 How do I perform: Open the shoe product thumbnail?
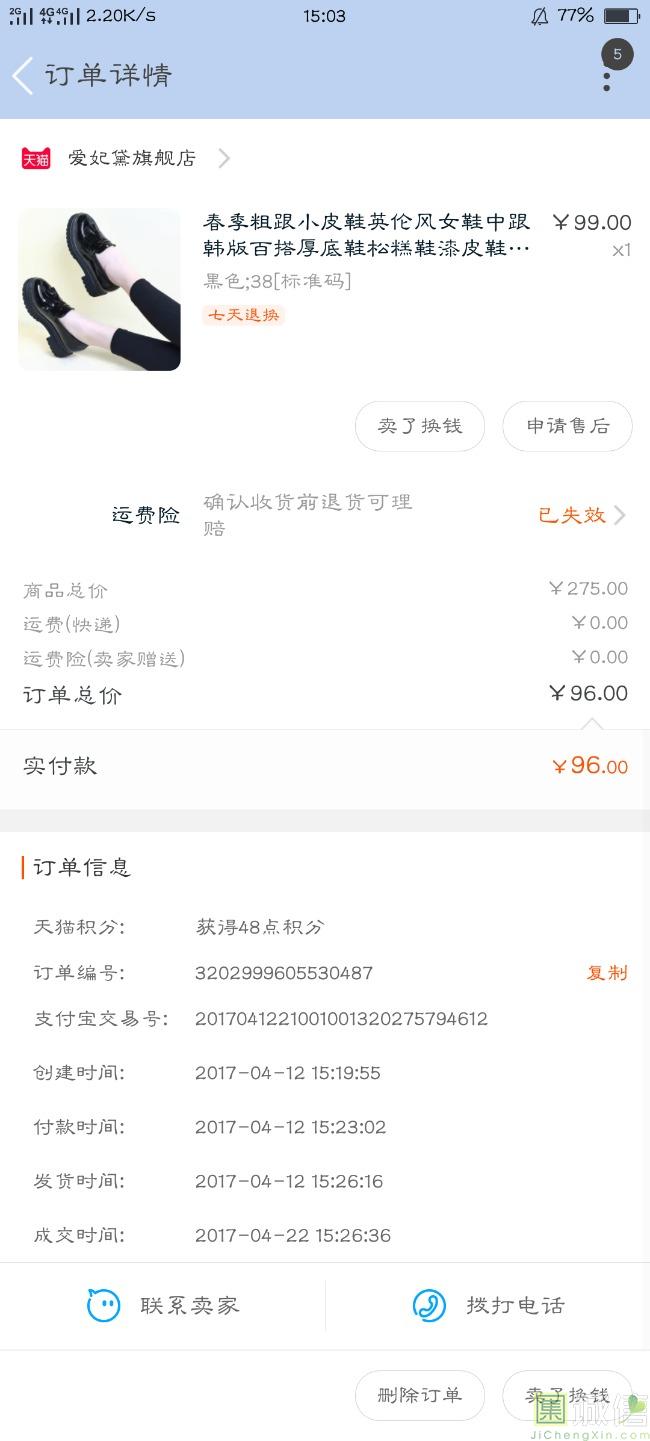pyautogui.click(x=99, y=289)
